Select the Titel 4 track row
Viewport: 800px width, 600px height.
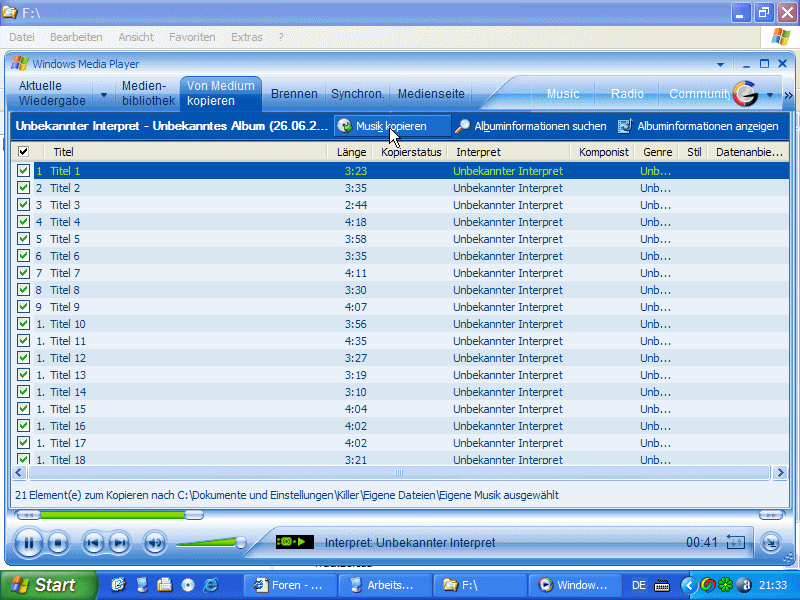(x=411, y=222)
